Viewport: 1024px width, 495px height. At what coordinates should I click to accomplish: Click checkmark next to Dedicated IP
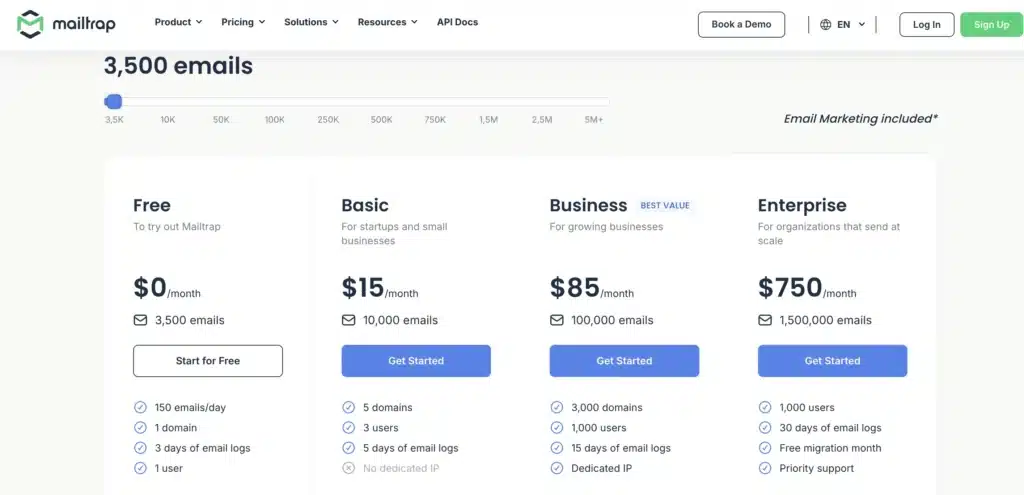557,468
